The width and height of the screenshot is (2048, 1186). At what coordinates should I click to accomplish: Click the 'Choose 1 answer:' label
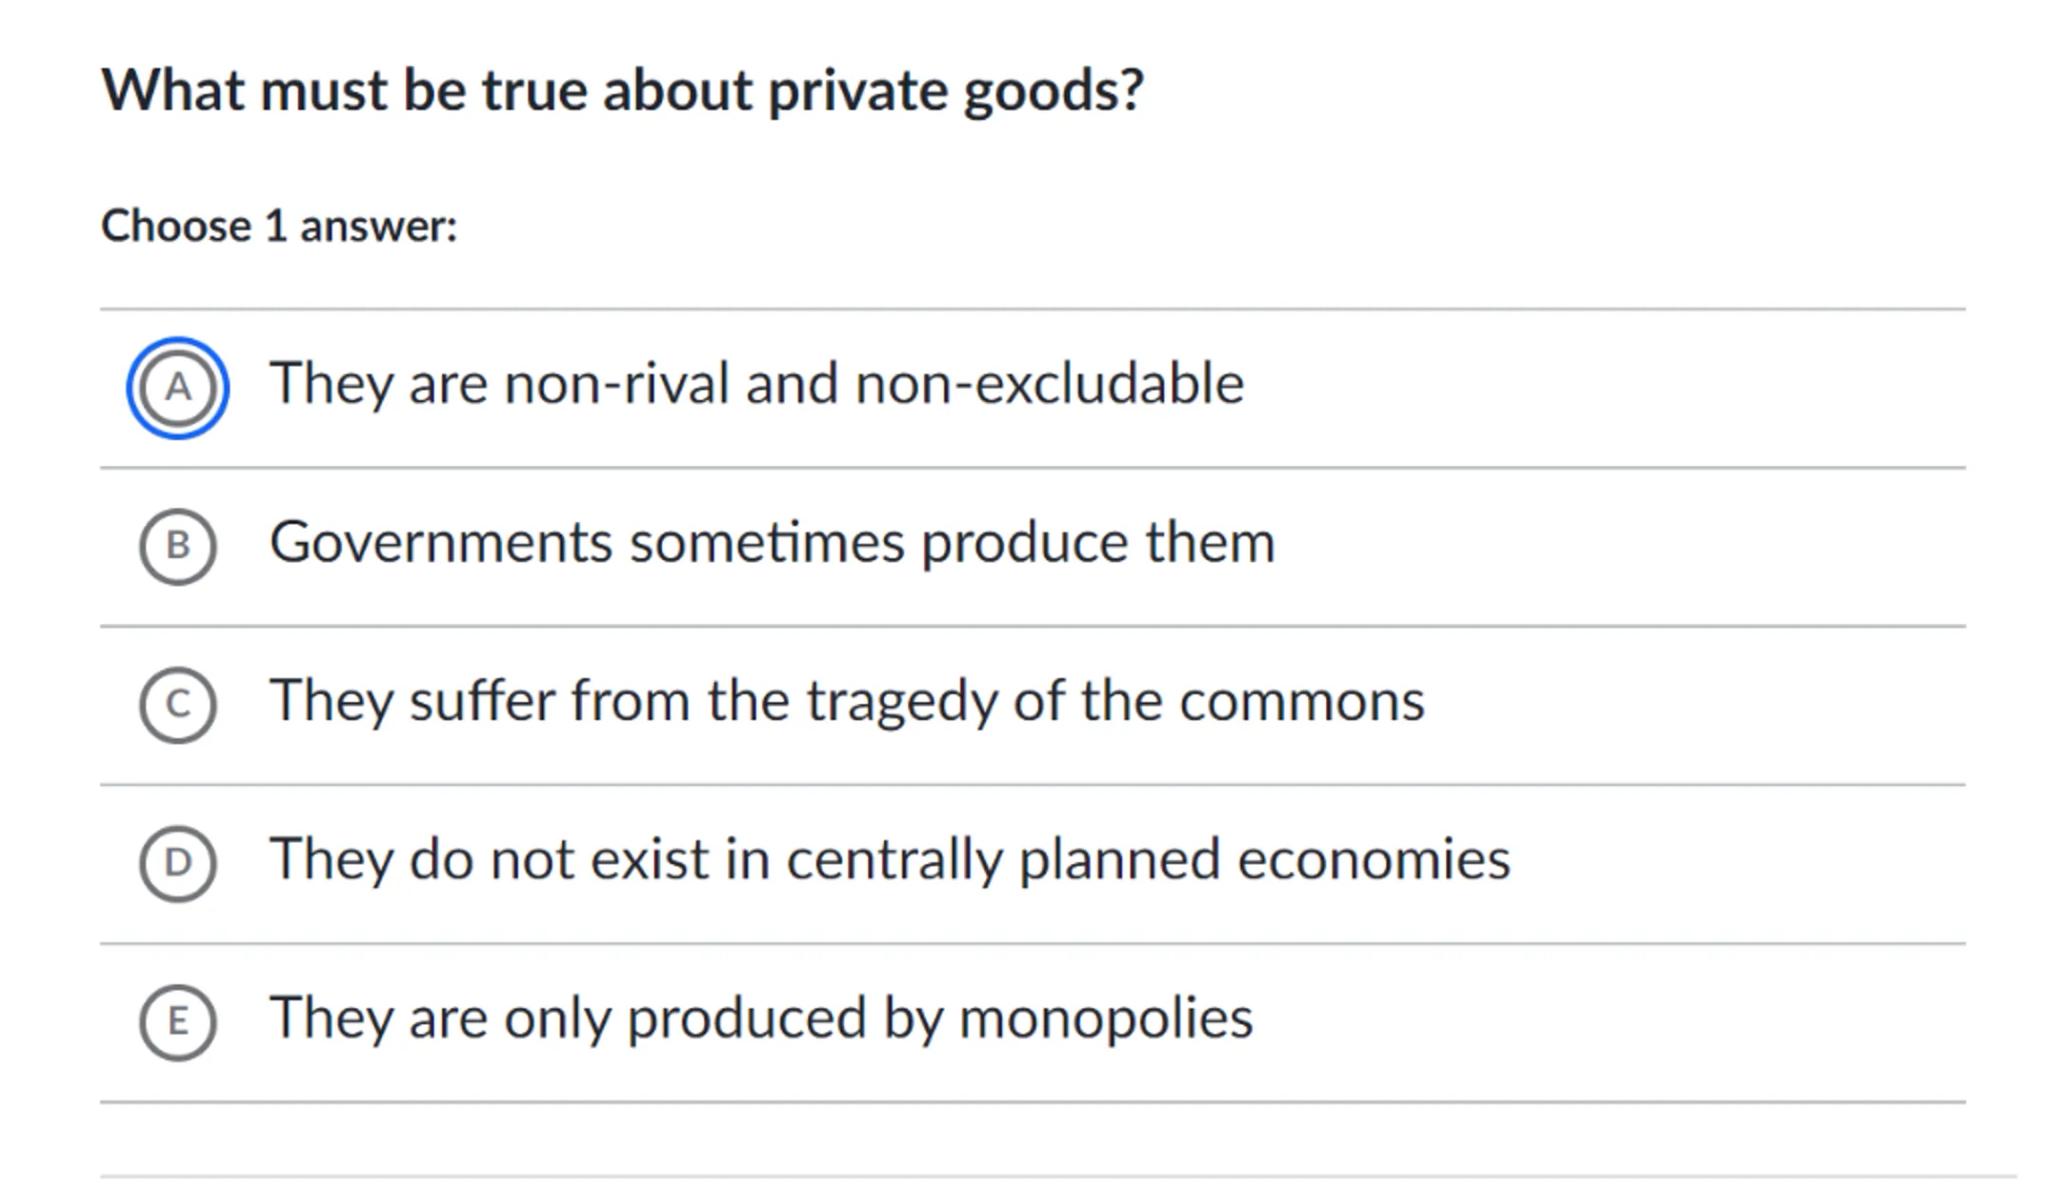click(279, 226)
